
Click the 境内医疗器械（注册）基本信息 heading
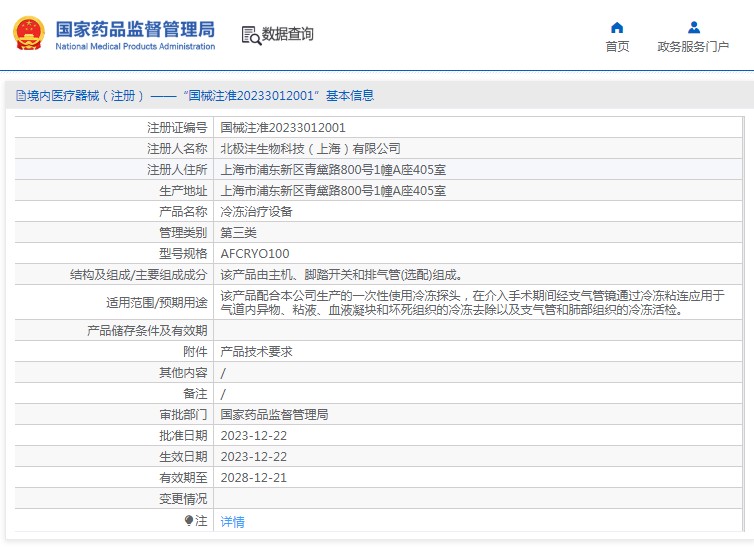[x=201, y=95]
